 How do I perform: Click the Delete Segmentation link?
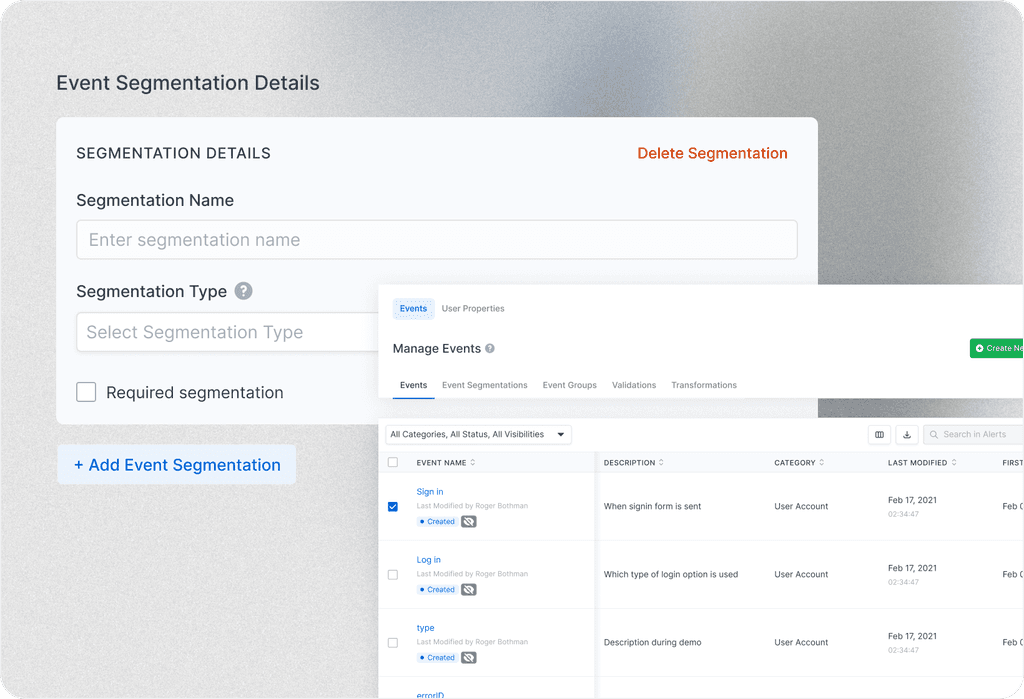pyautogui.click(x=712, y=153)
